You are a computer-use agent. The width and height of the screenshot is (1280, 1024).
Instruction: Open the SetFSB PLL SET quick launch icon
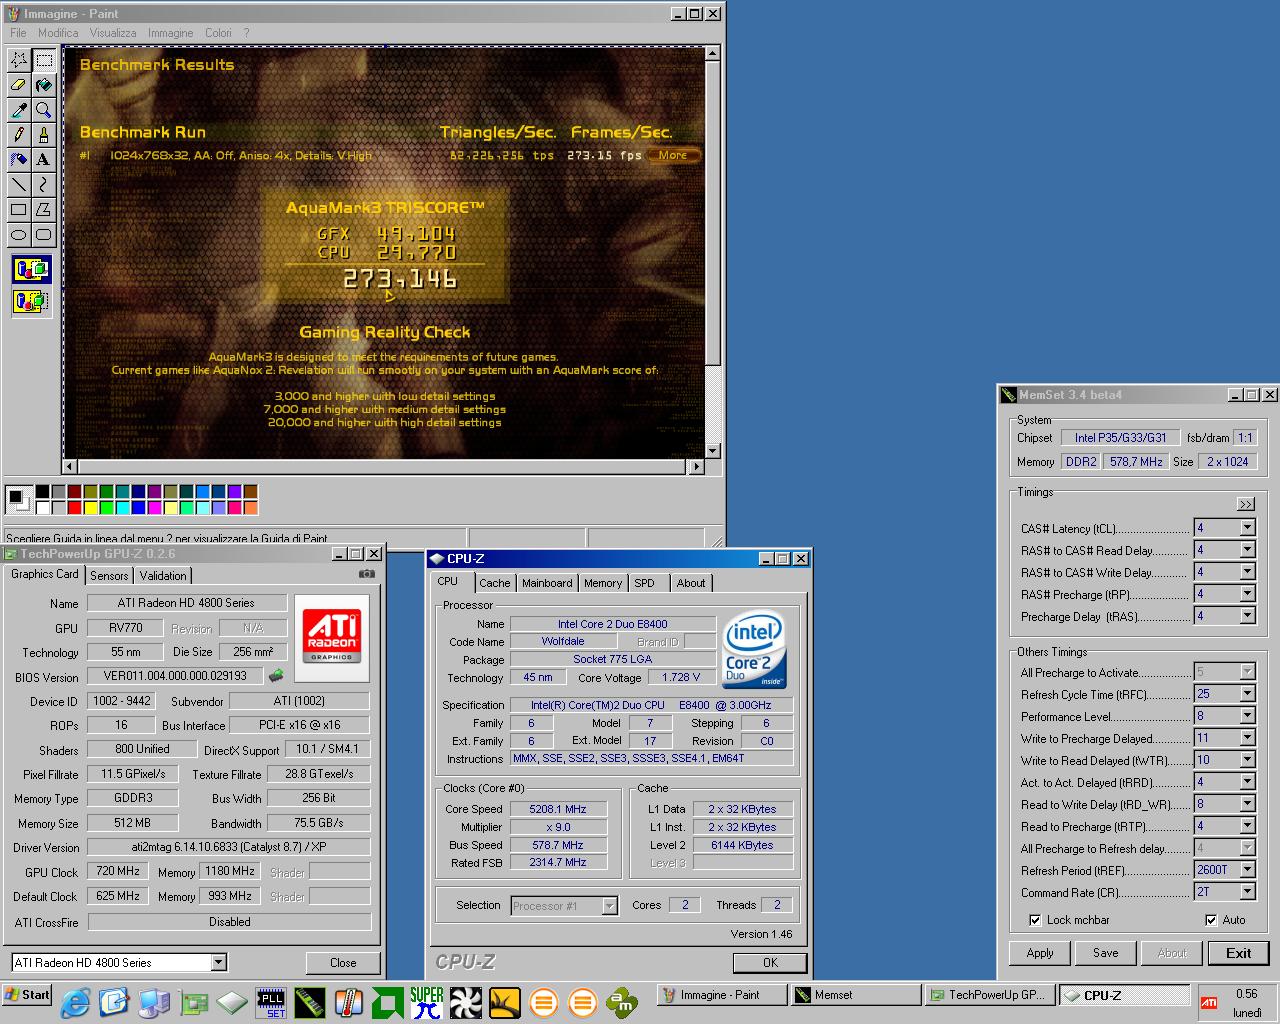click(271, 1002)
